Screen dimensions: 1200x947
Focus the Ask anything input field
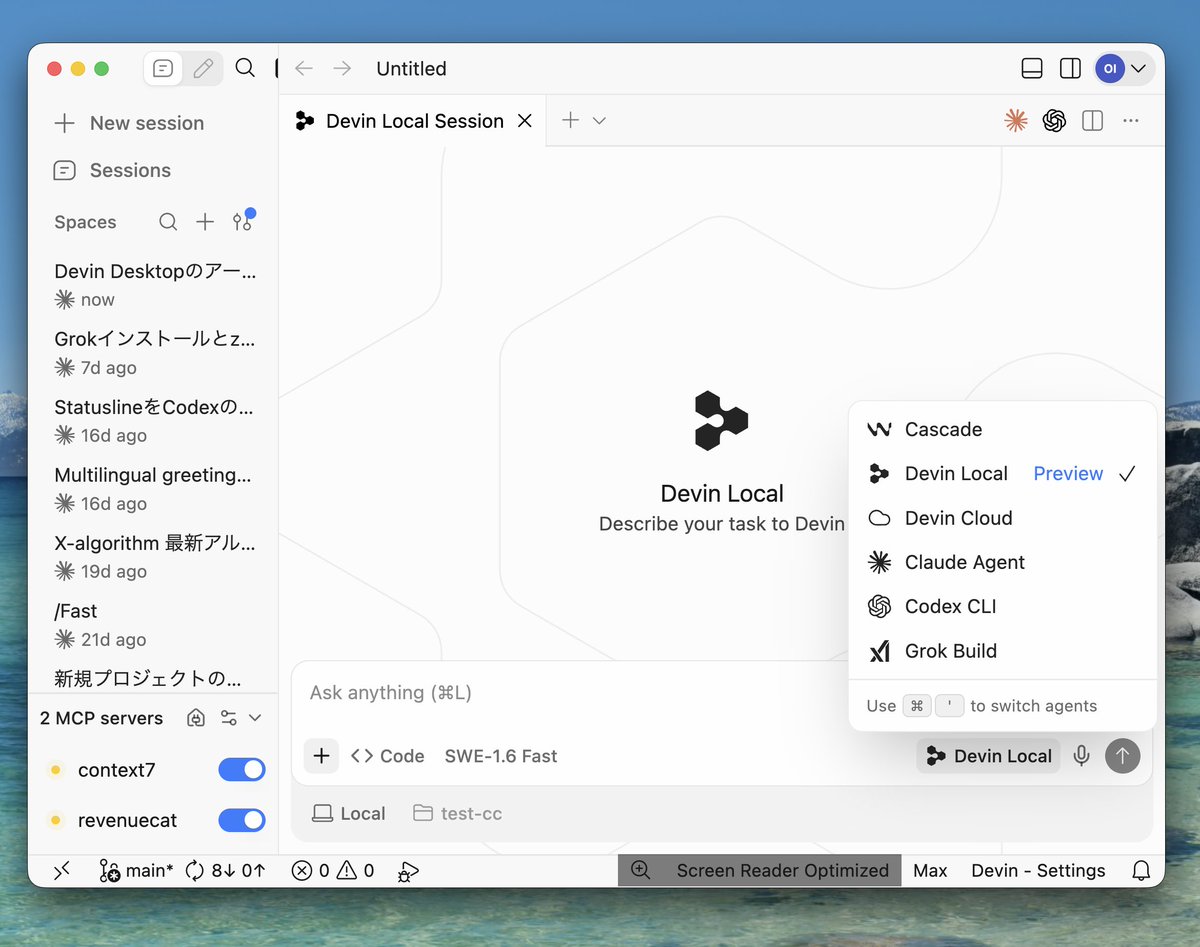(x=570, y=693)
